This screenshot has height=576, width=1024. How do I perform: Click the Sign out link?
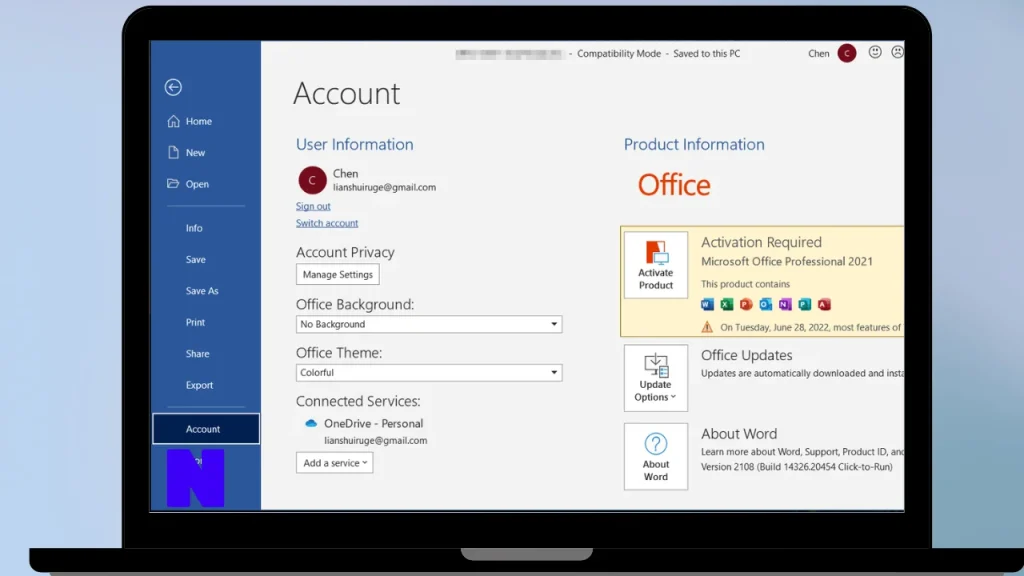(x=313, y=206)
